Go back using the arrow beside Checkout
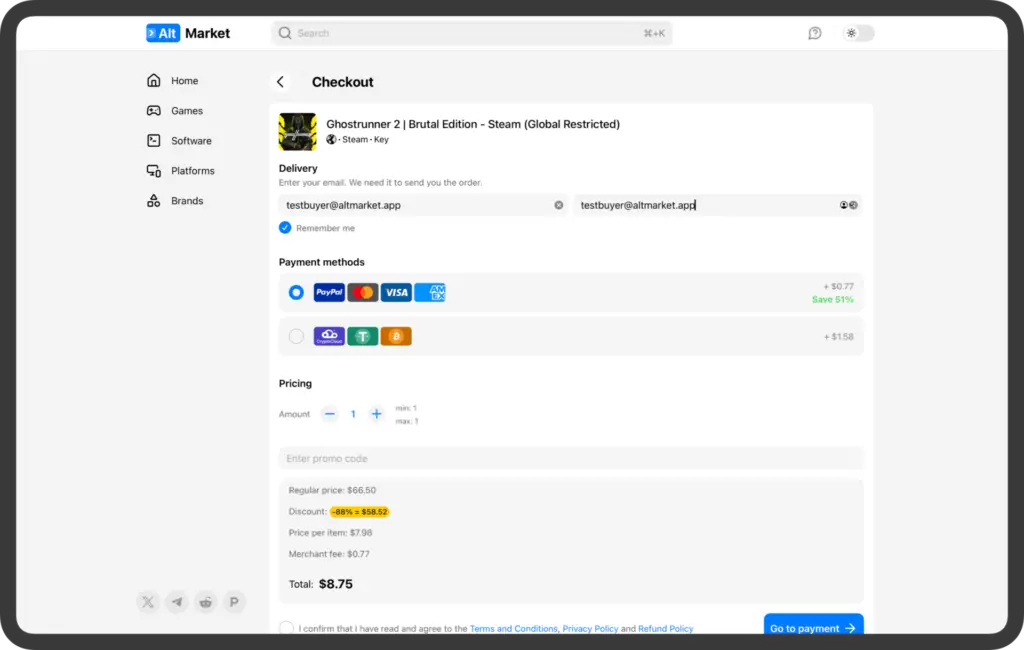Screen dimensions: 1024x650 [280, 82]
